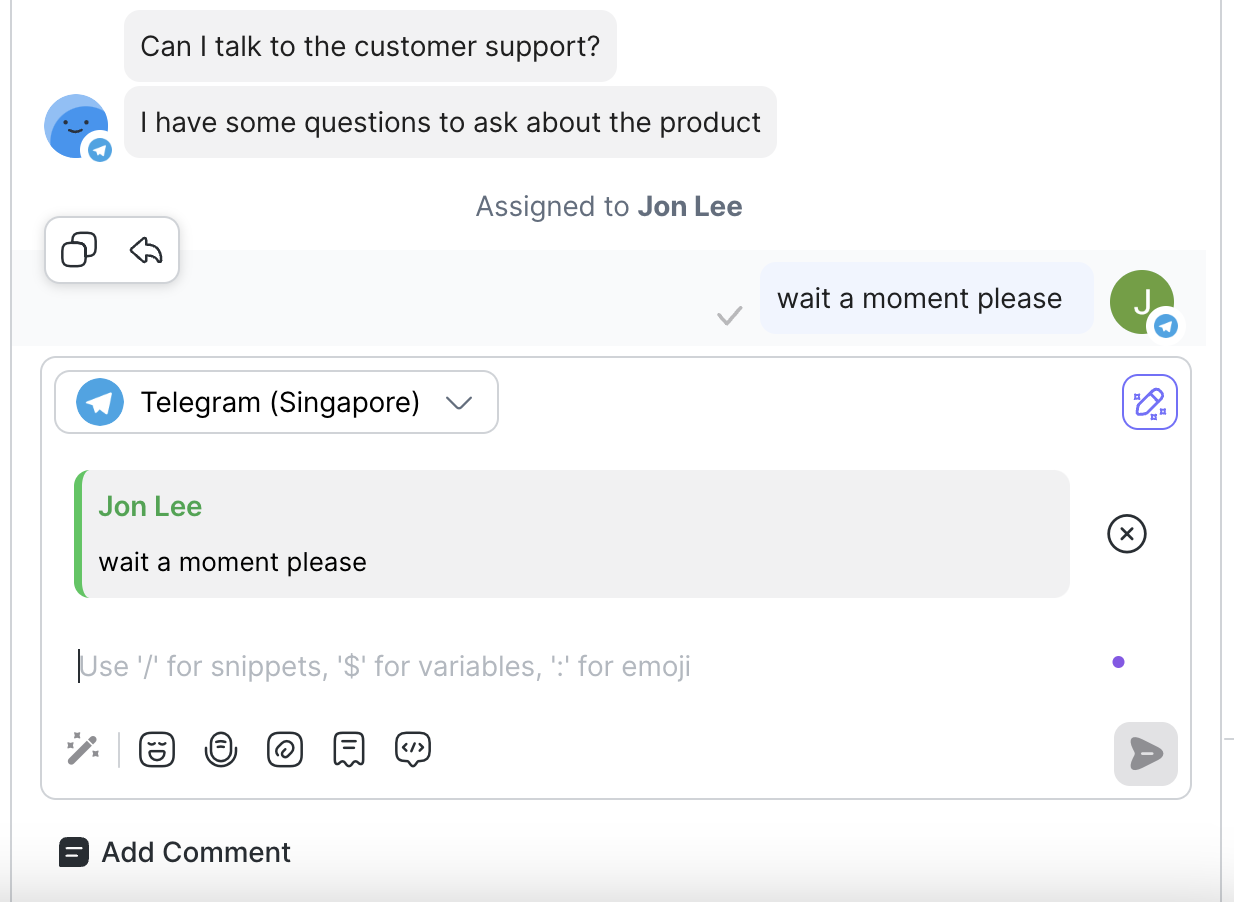The width and height of the screenshot is (1234, 902).
Task: Open the AI assist pencil icon
Action: click(x=1149, y=402)
